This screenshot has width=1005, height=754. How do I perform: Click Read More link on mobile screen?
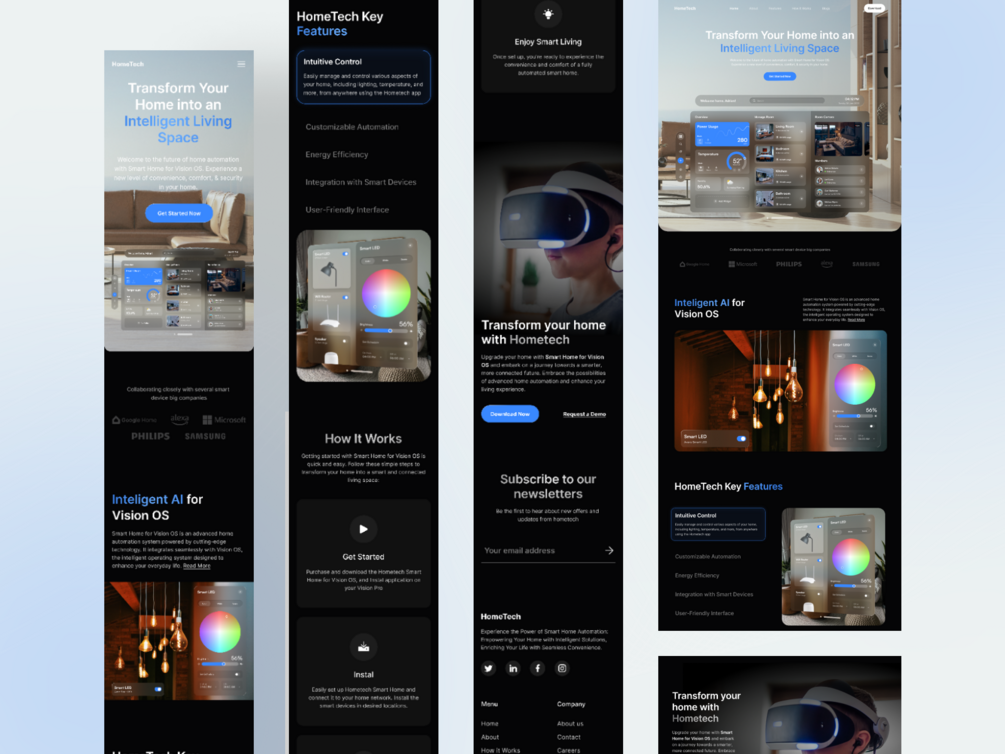click(x=197, y=566)
